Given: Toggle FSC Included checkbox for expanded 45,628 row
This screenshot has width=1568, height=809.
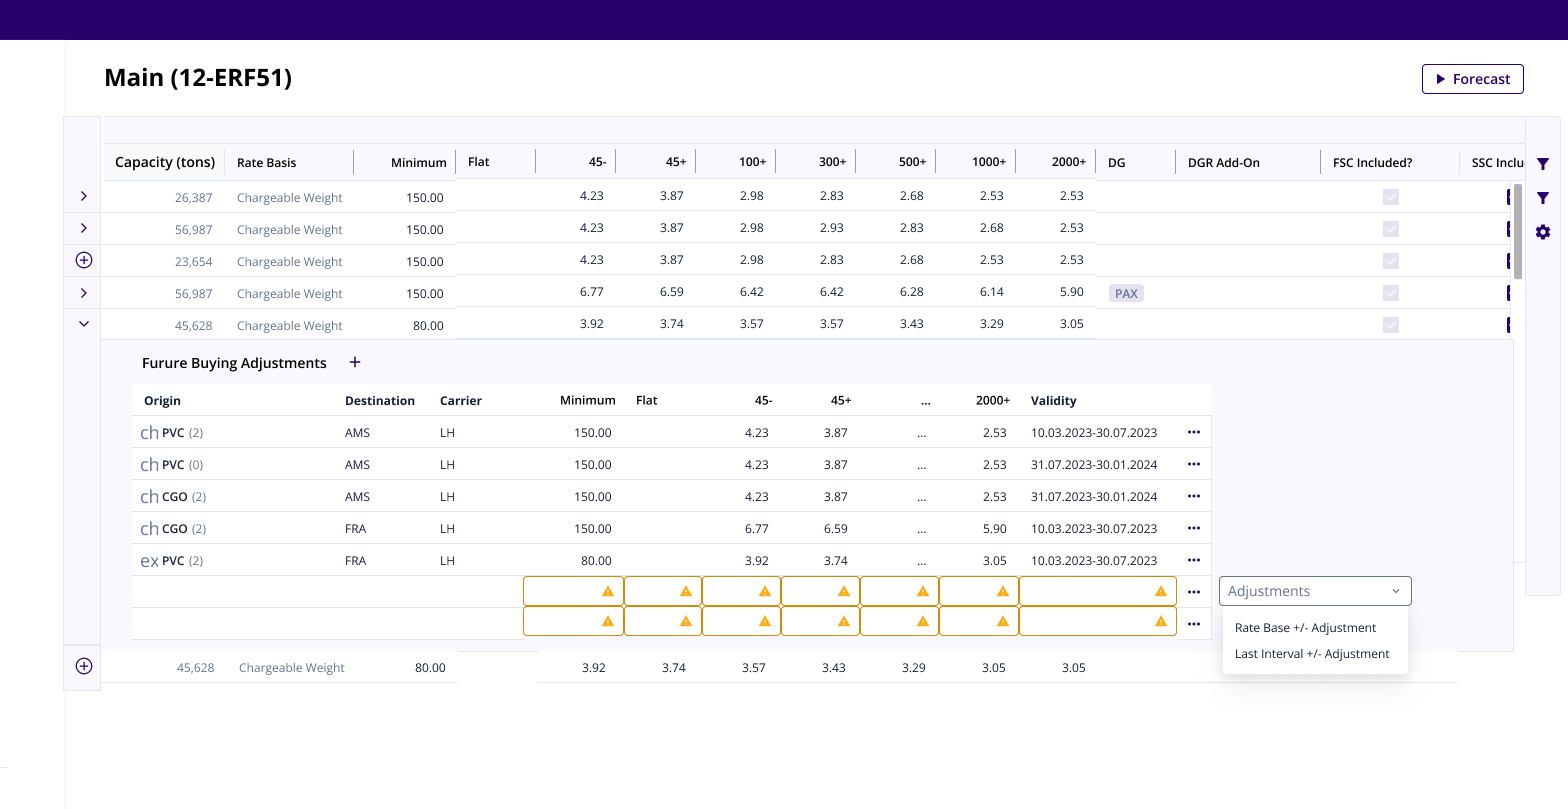Looking at the screenshot, I should [x=1390, y=325].
